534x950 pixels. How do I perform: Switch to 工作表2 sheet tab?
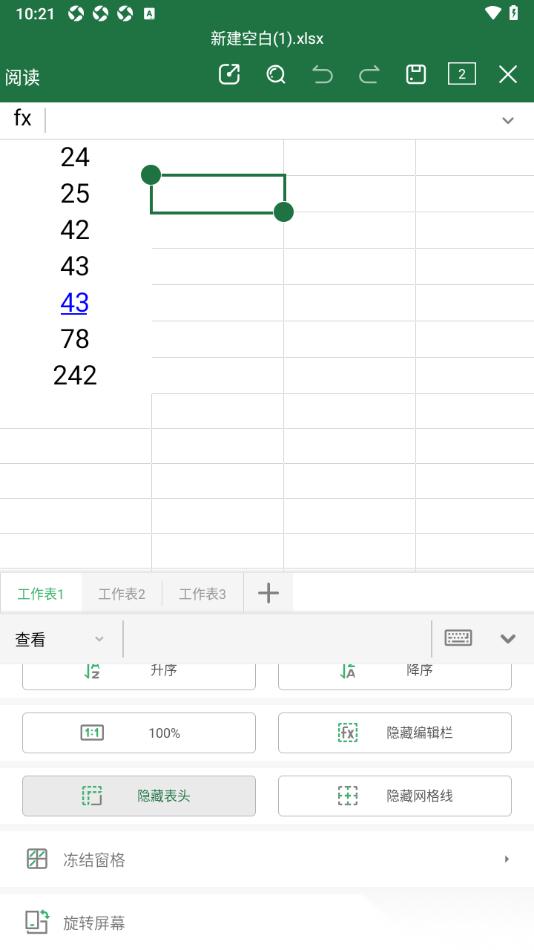[x=122, y=594]
